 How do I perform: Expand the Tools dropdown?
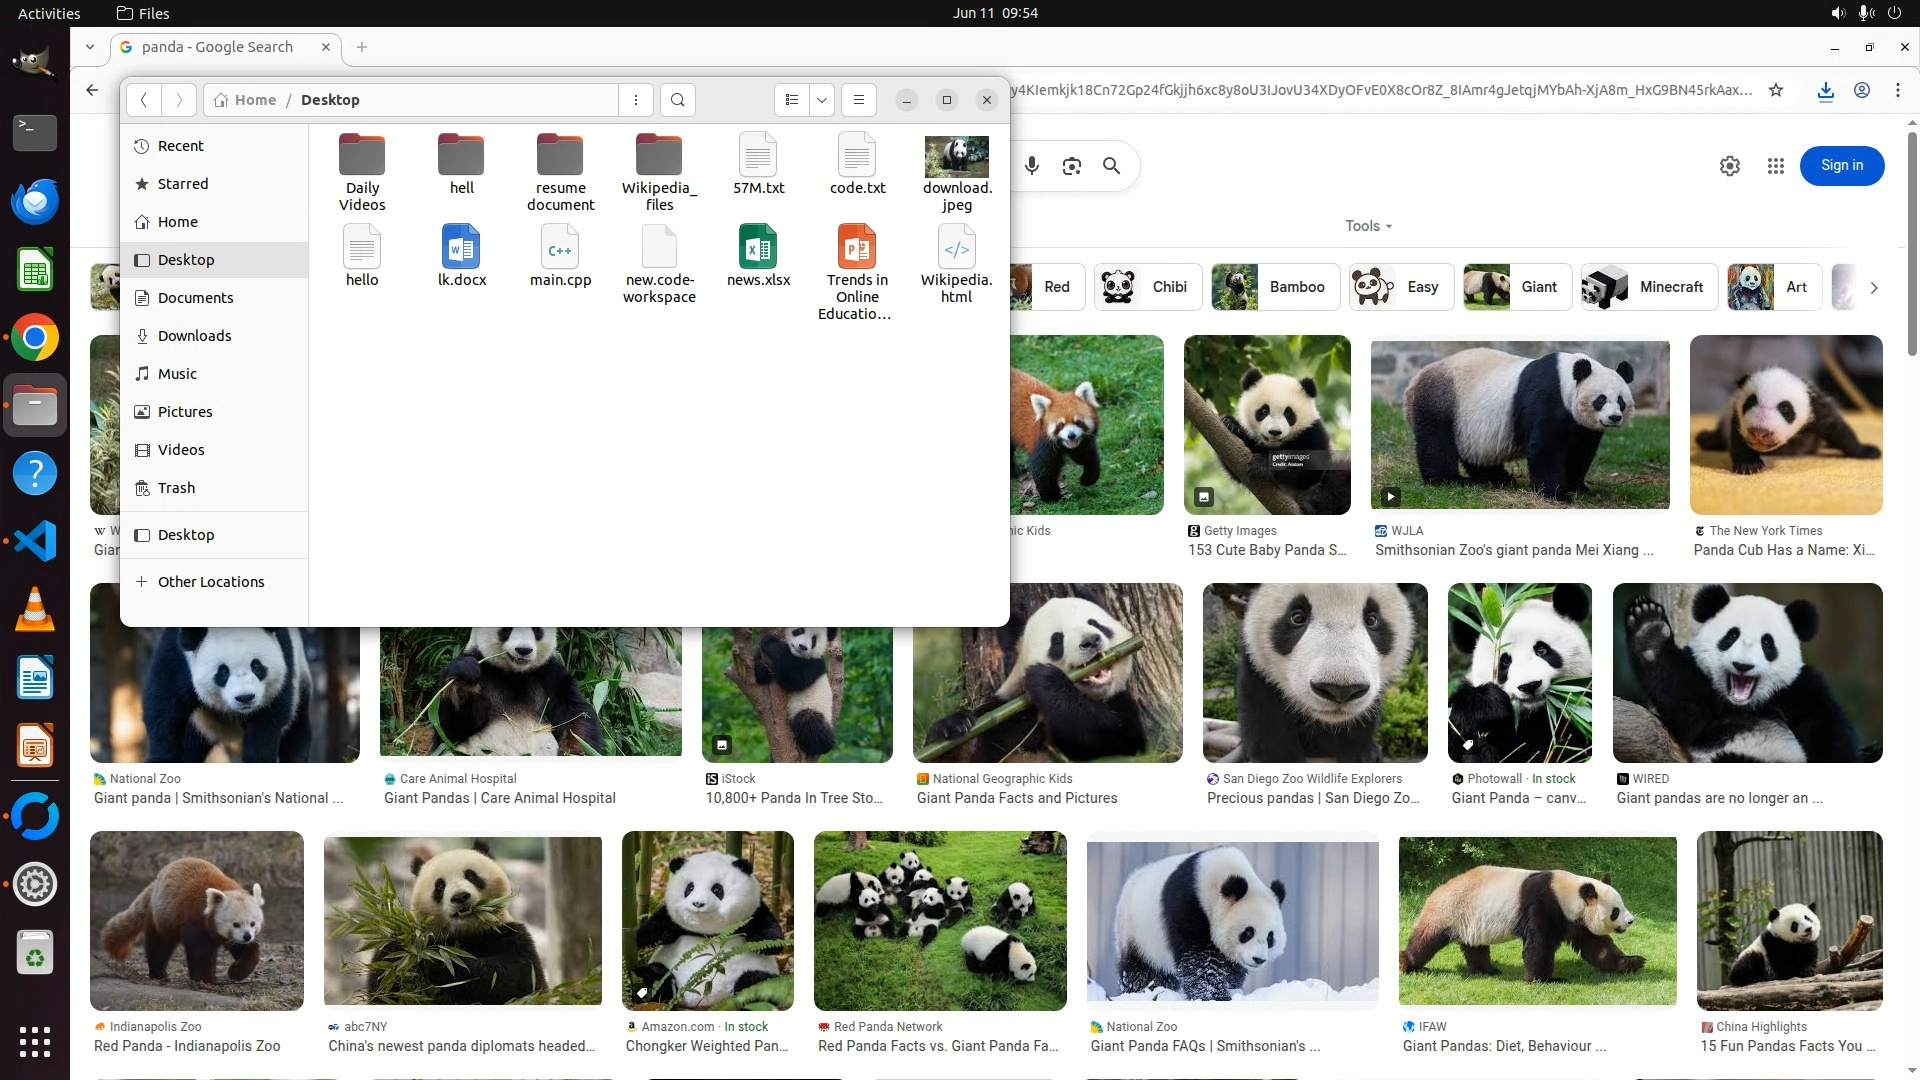pyautogui.click(x=1368, y=226)
